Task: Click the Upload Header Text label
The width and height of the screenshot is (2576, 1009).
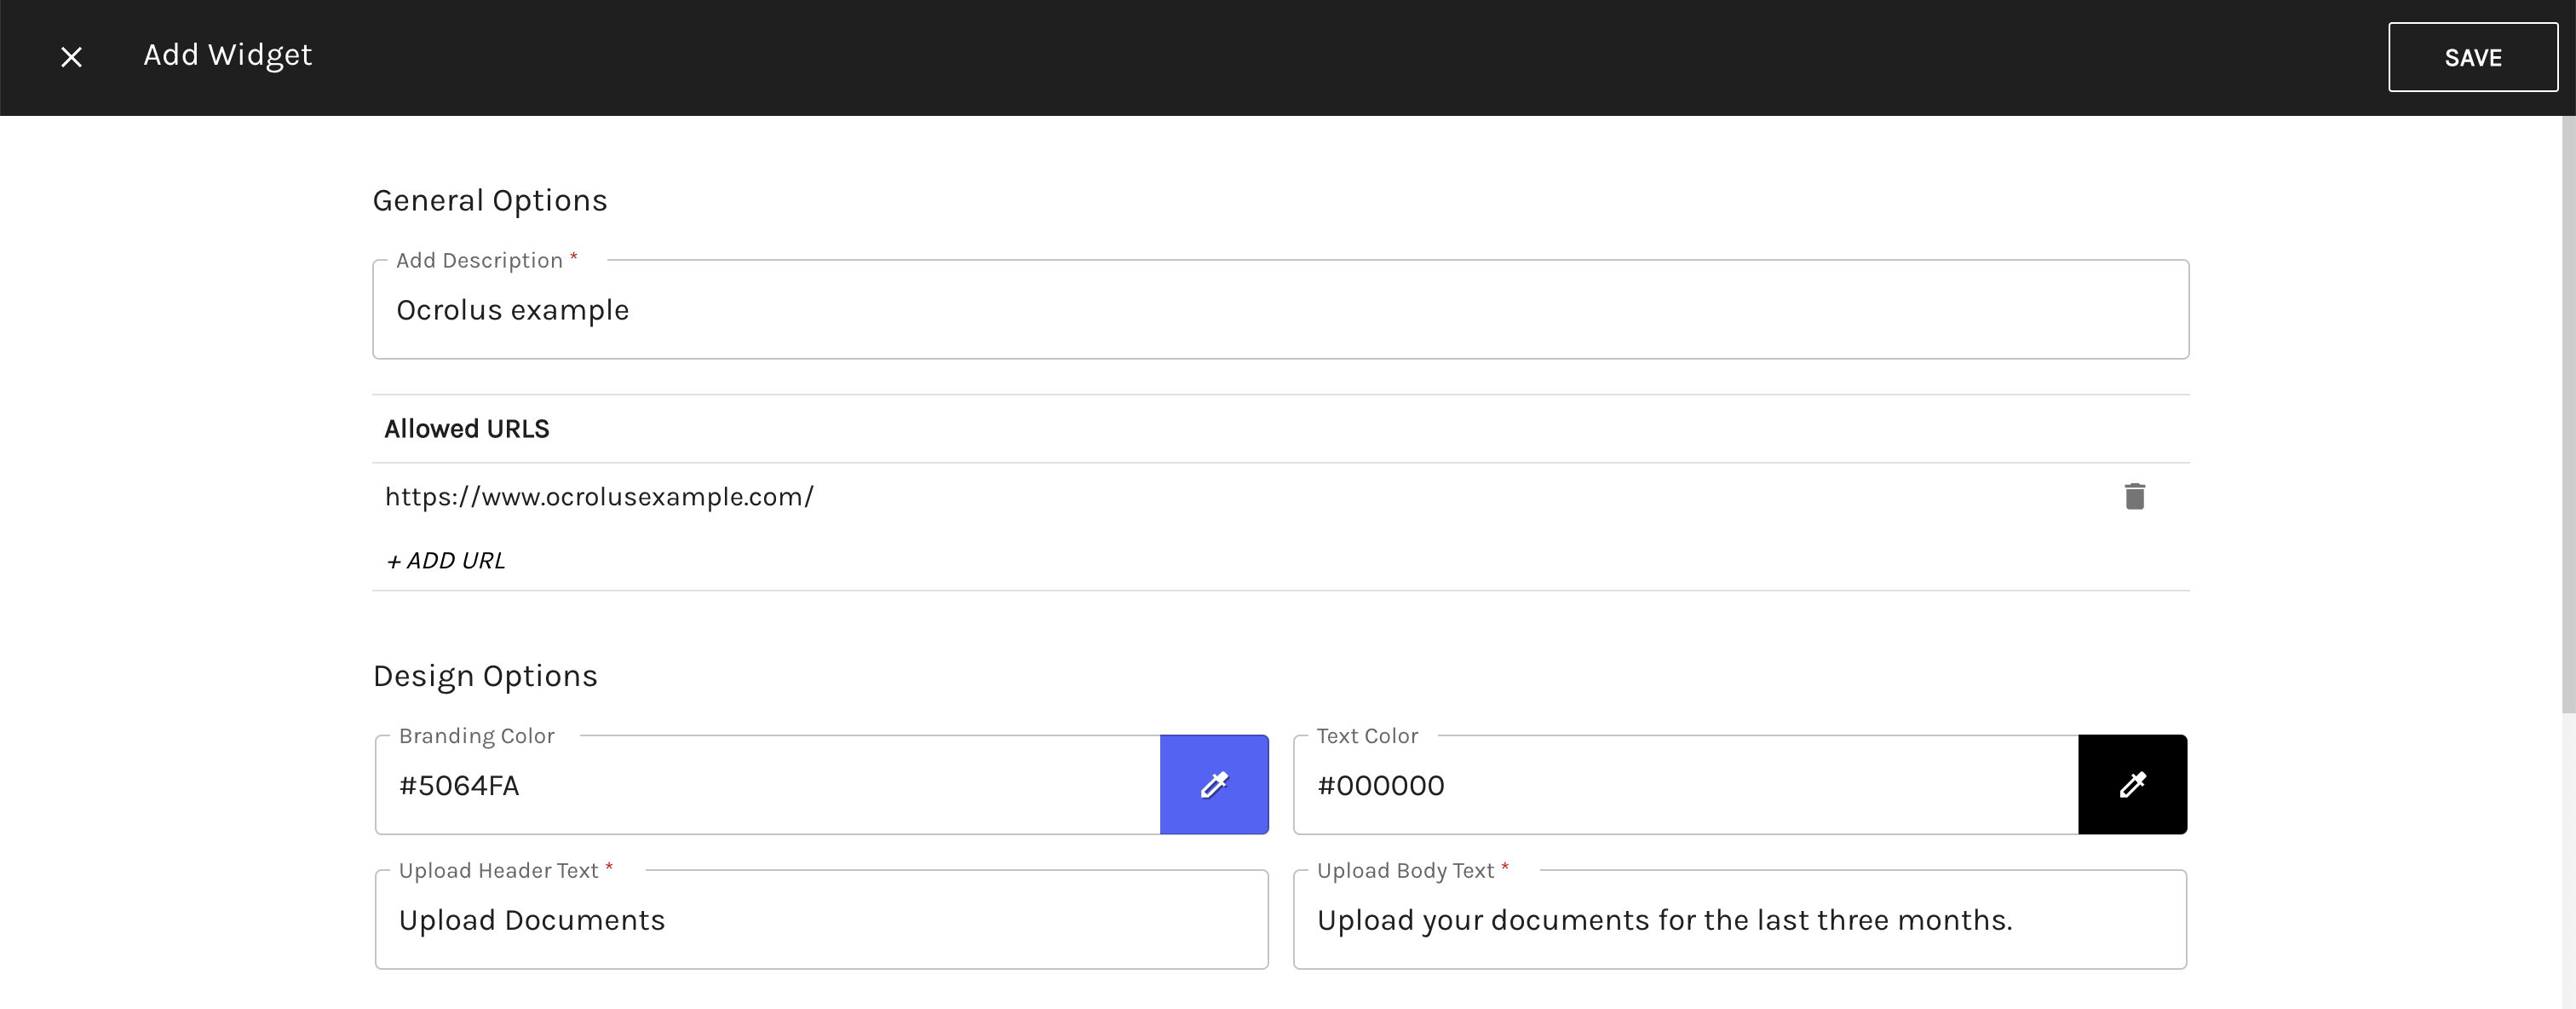Action: (498, 871)
